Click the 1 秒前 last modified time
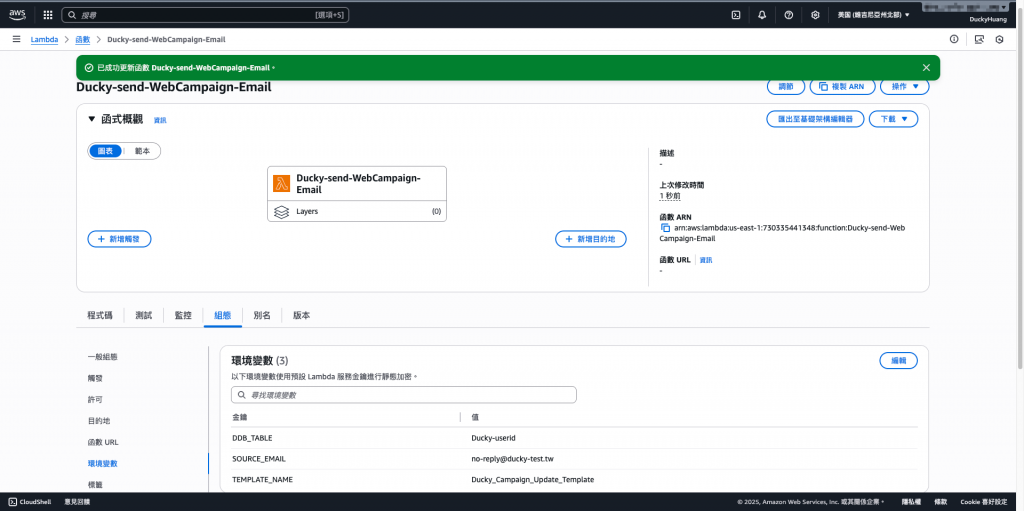1024x511 pixels. (x=670, y=195)
